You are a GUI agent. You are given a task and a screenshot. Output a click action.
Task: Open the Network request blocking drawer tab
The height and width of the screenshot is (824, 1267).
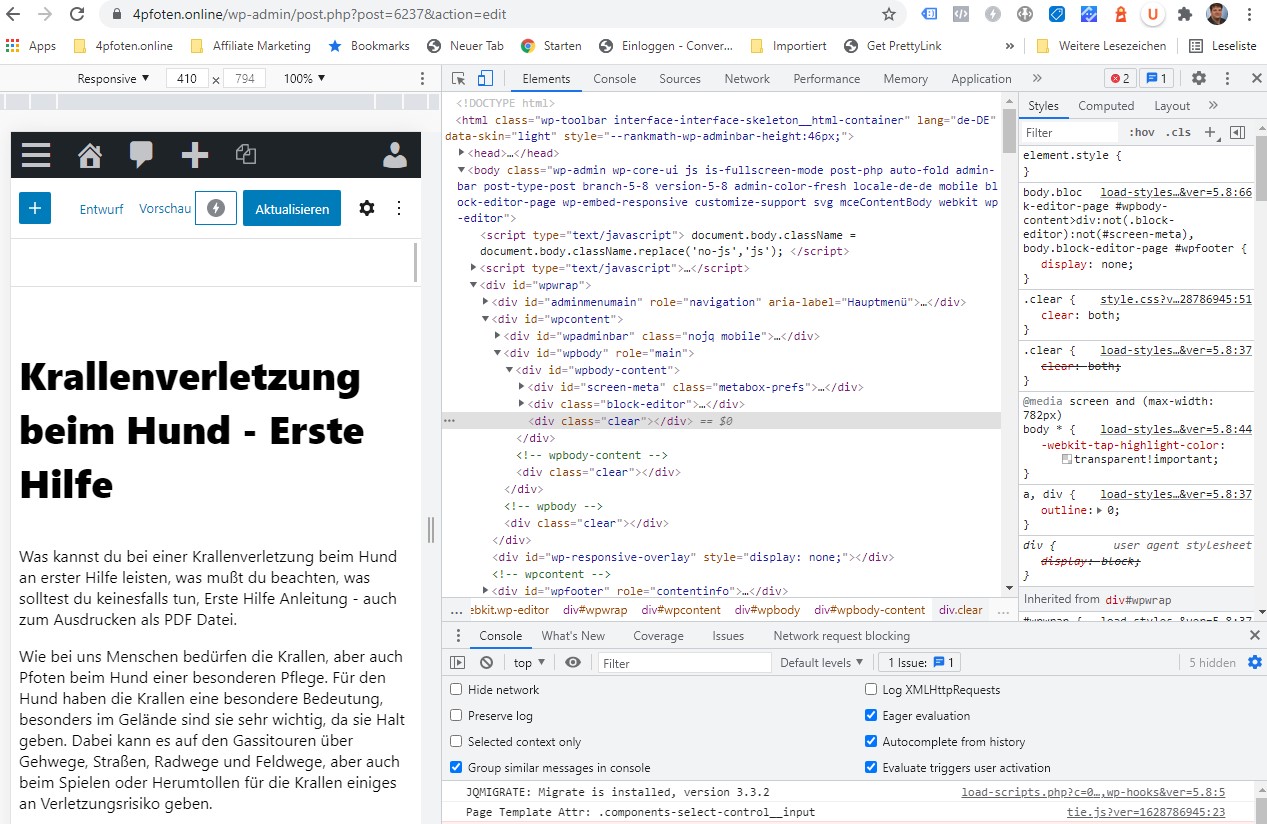tap(842, 636)
